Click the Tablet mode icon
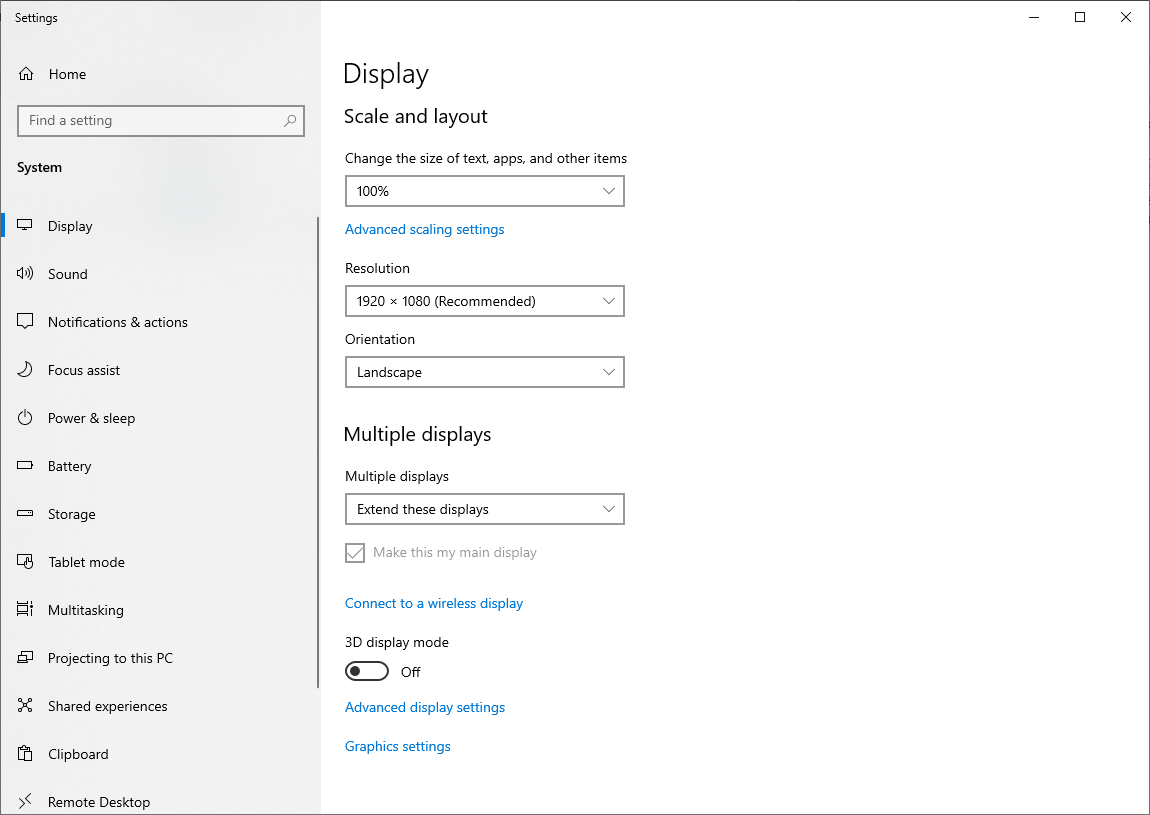The width and height of the screenshot is (1150, 815). point(25,562)
